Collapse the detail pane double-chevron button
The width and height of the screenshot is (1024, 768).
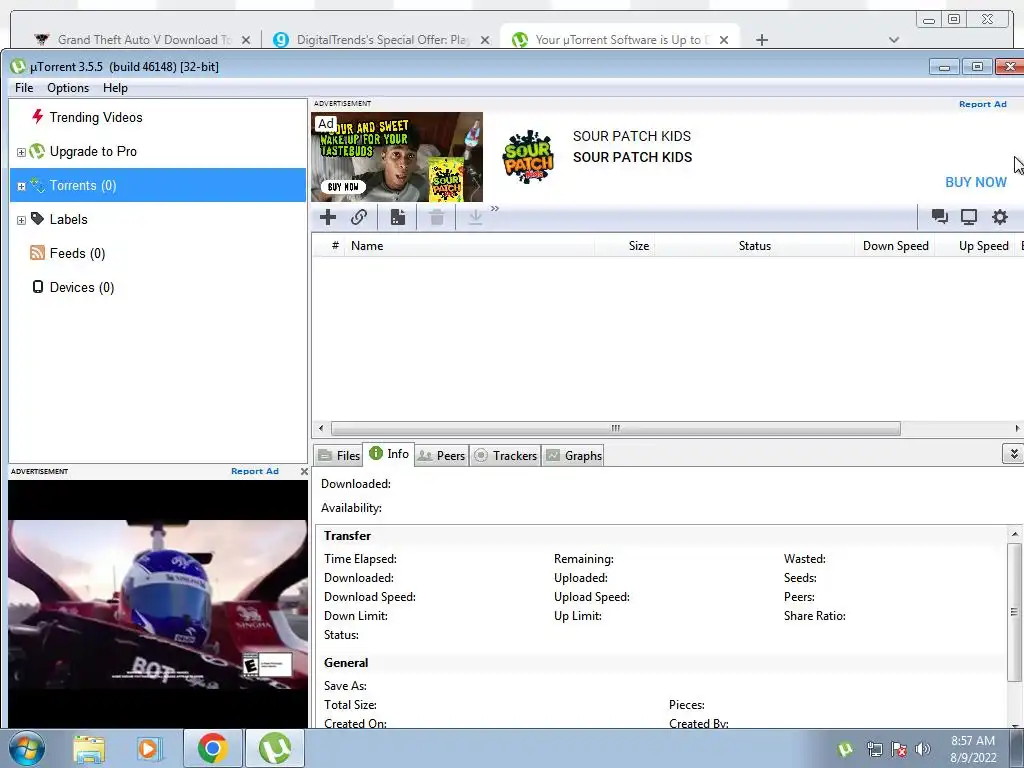pos(1013,453)
